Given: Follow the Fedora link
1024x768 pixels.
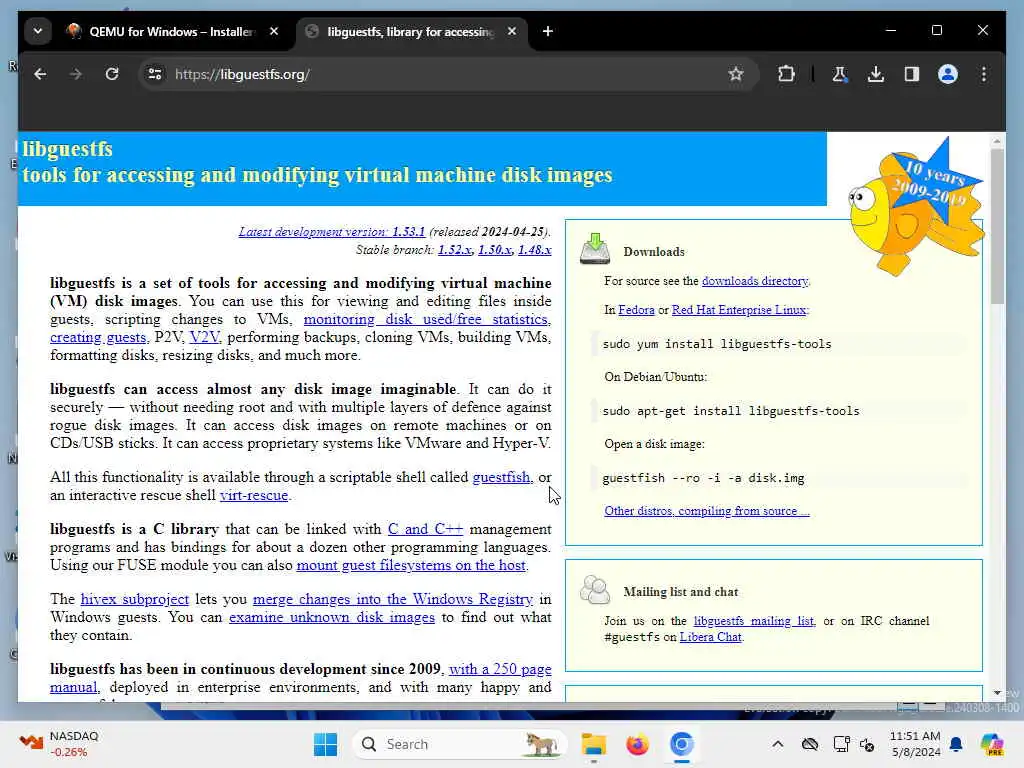Looking at the screenshot, I should point(636,310).
